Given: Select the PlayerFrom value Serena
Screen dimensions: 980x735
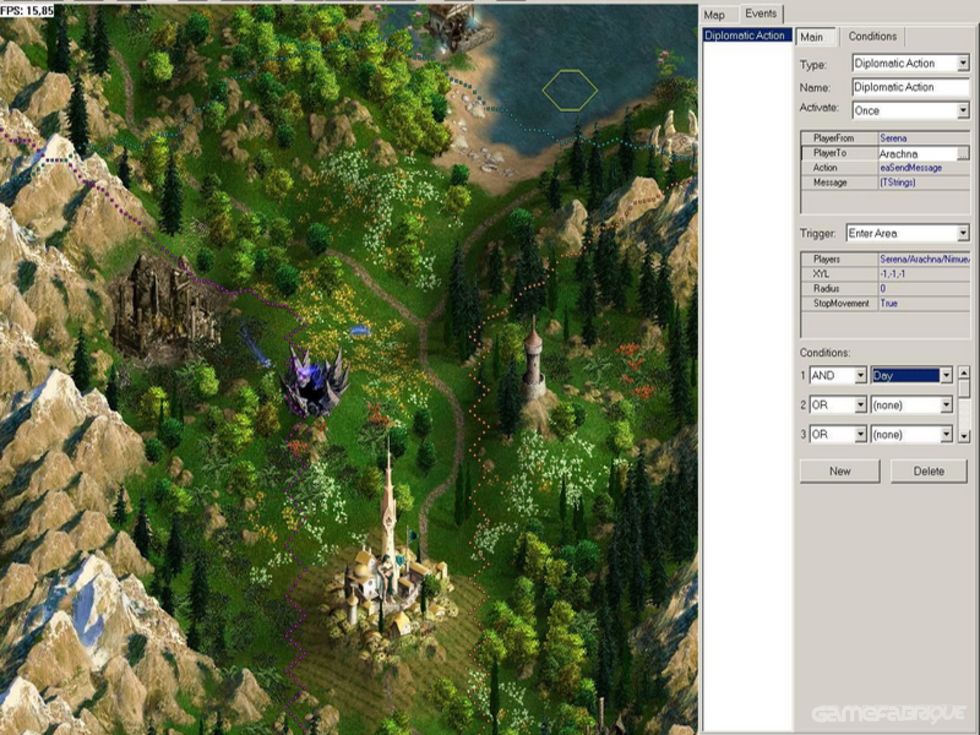Looking at the screenshot, I should pos(924,138).
